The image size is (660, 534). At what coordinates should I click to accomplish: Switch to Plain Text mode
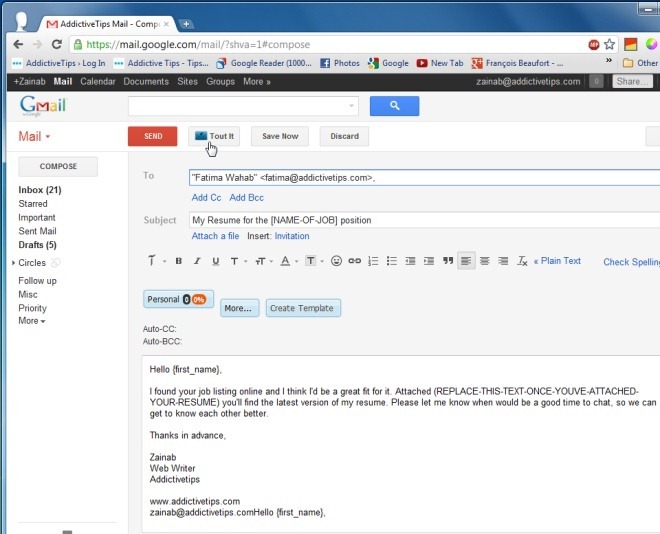click(x=557, y=261)
